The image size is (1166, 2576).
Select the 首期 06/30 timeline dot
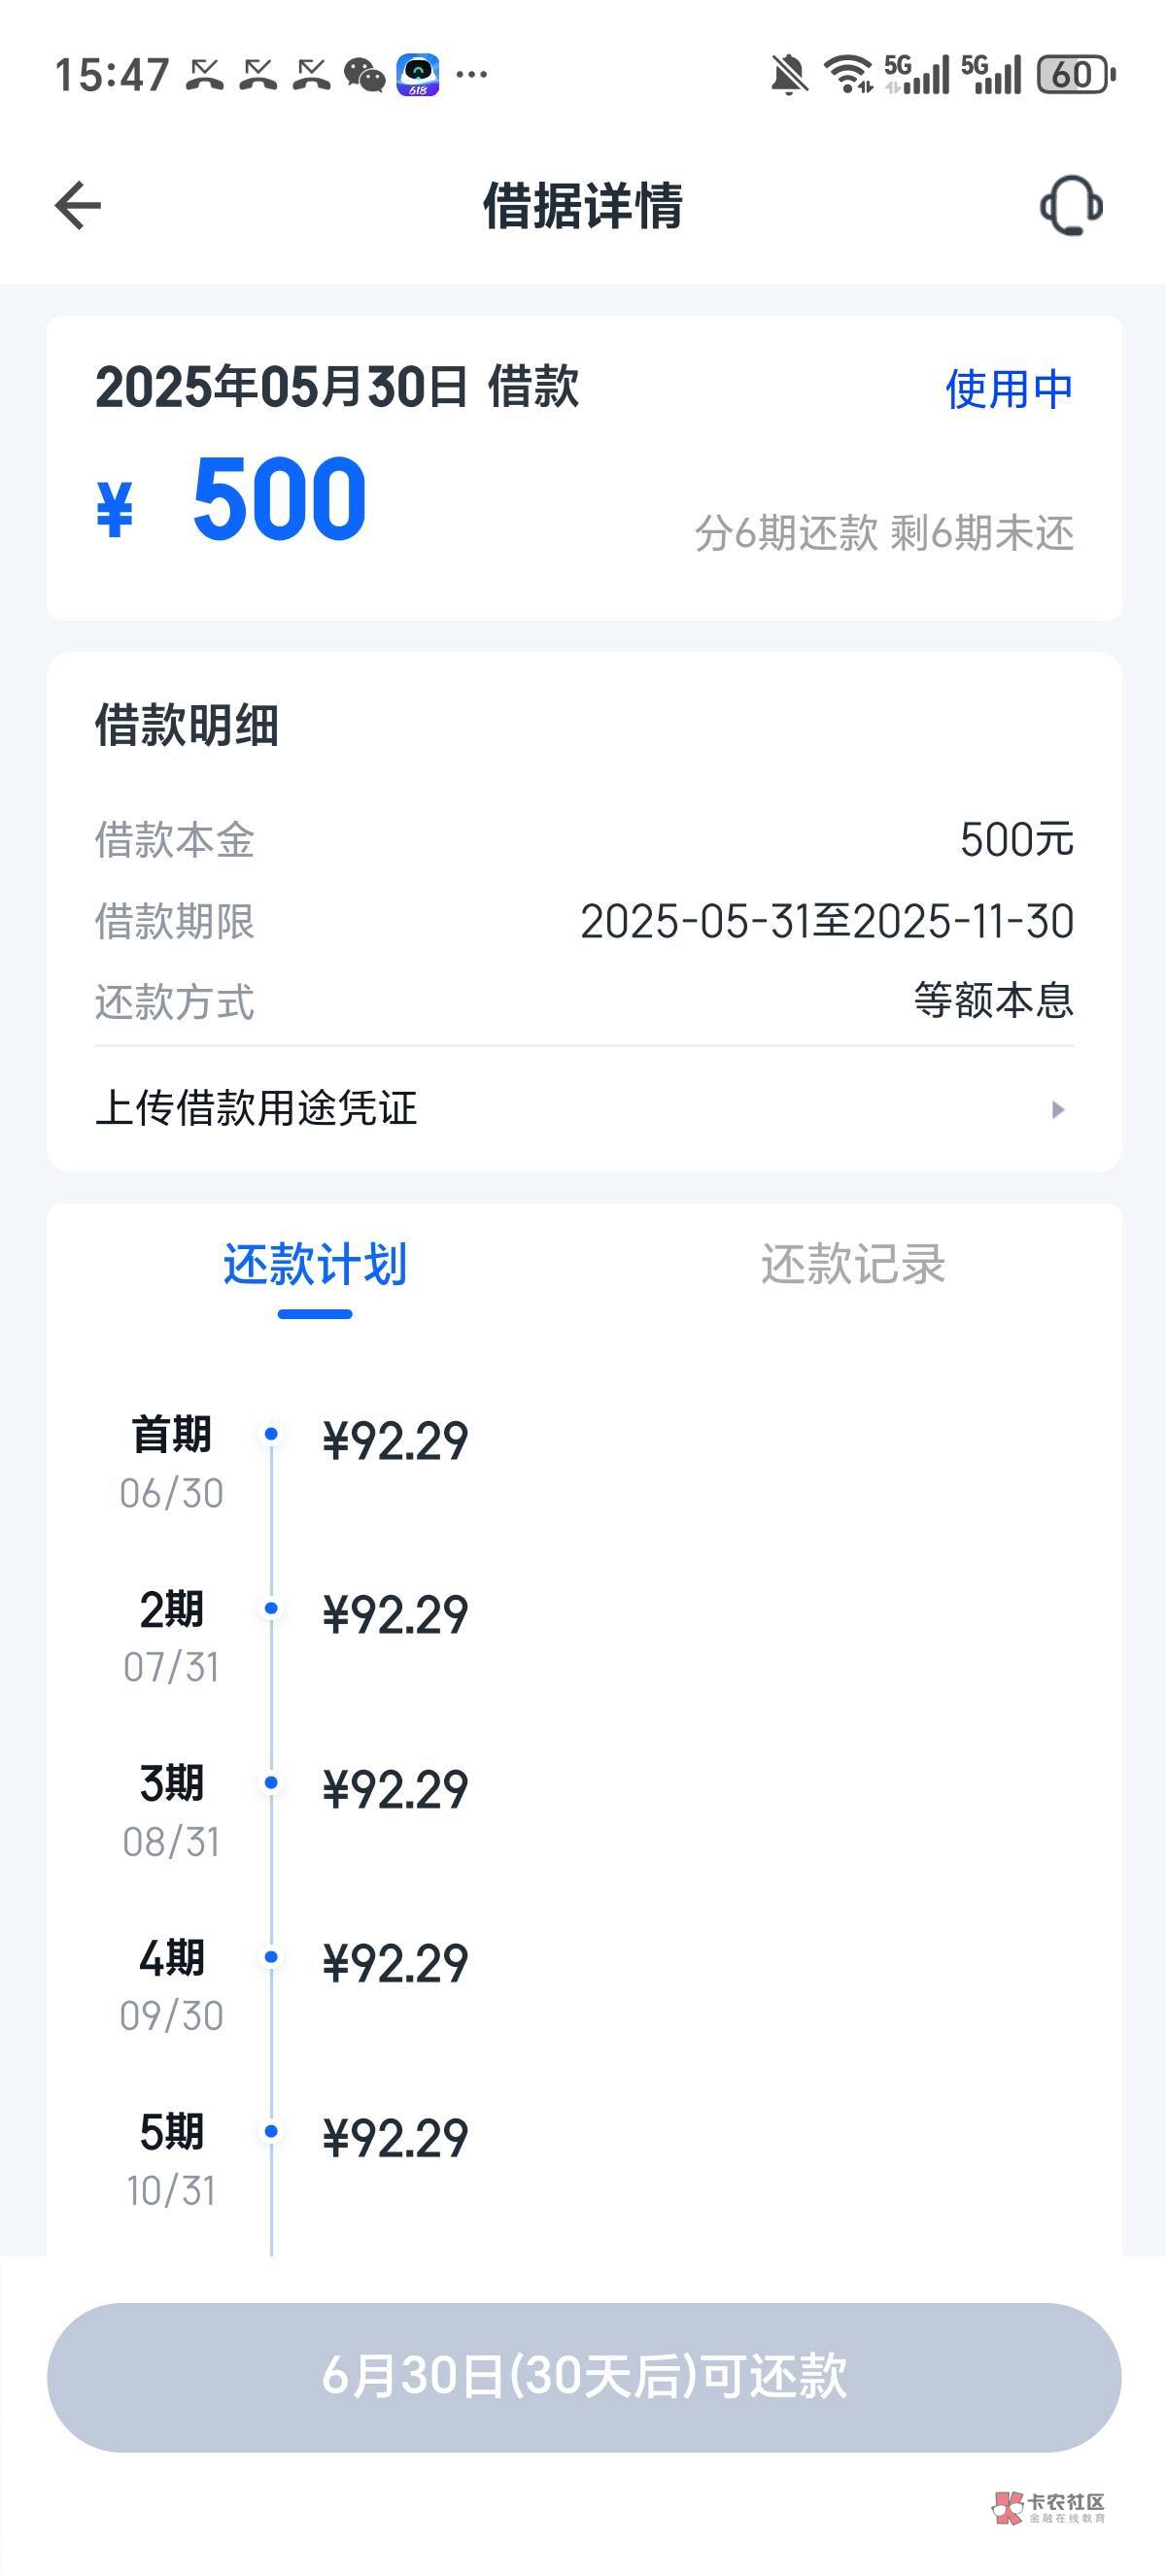pyautogui.click(x=271, y=1434)
